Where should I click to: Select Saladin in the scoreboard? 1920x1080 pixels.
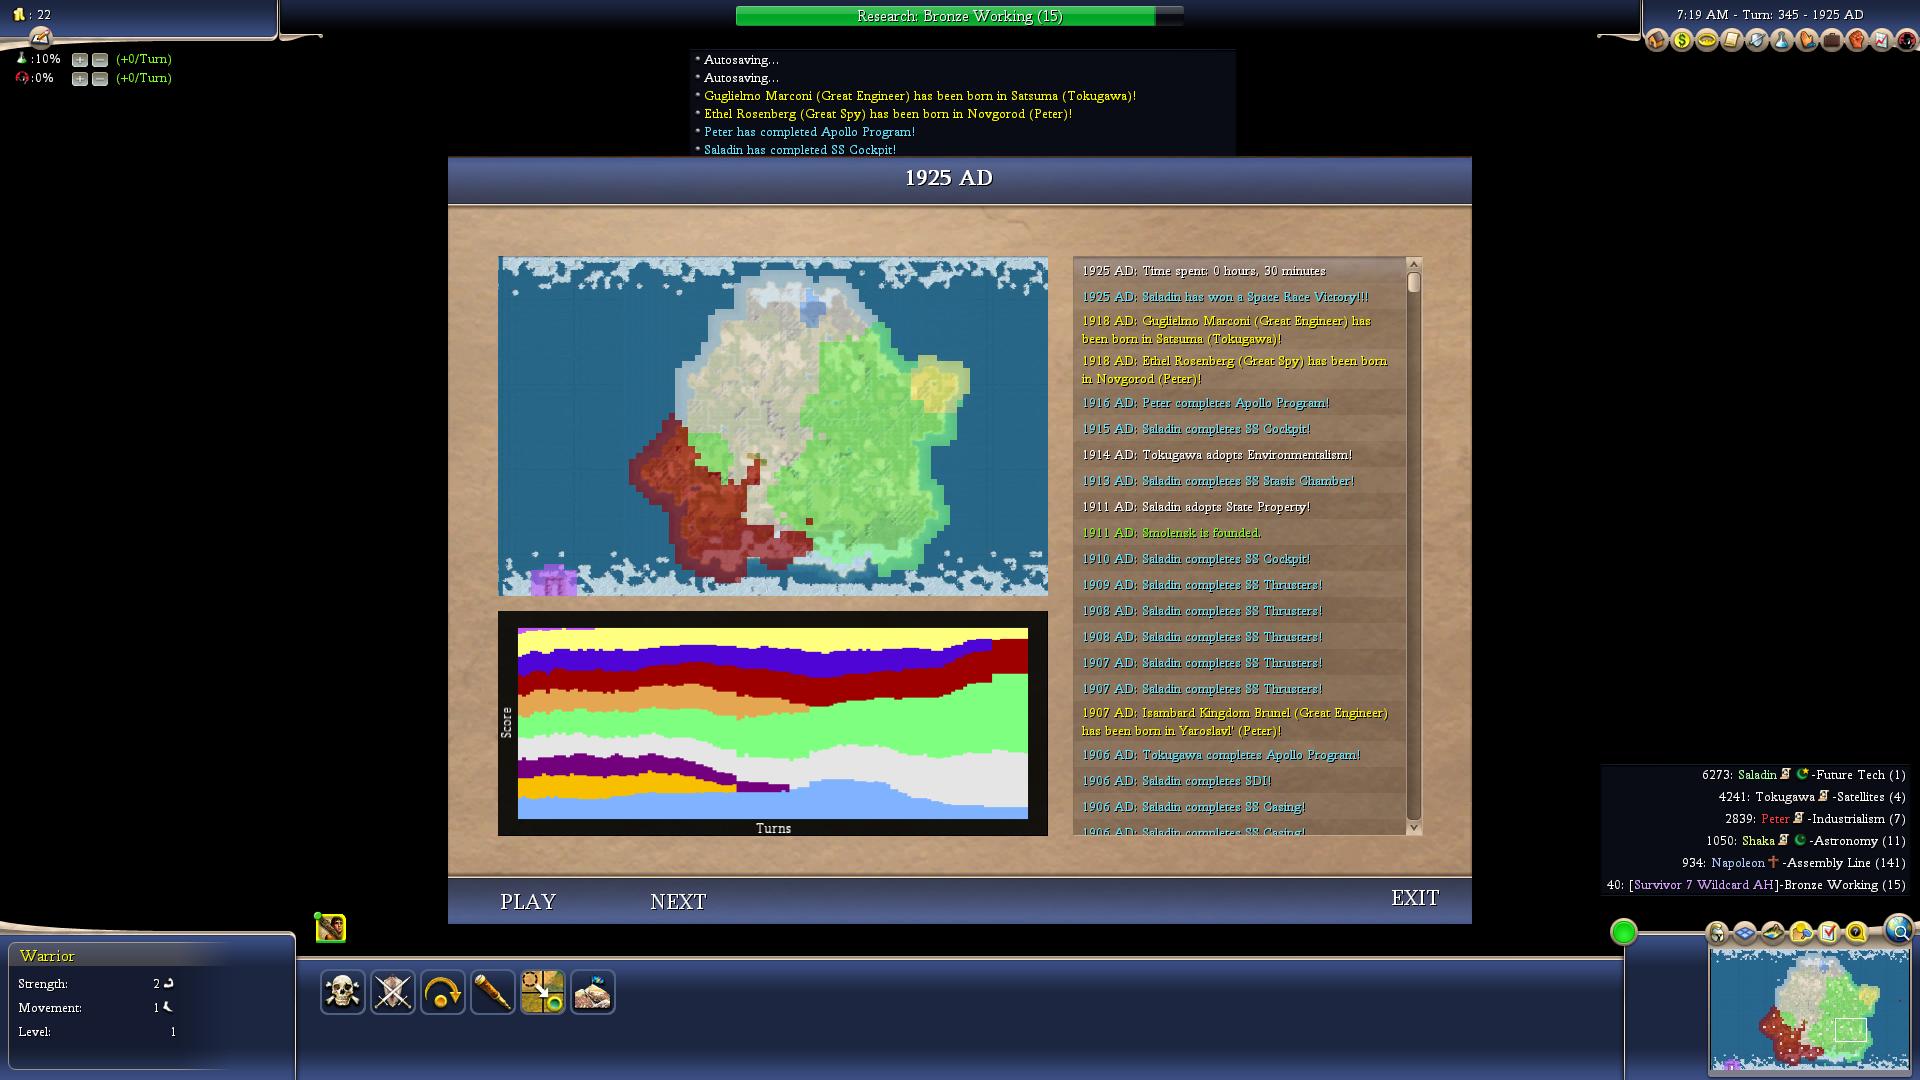[x=1757, y=775]
